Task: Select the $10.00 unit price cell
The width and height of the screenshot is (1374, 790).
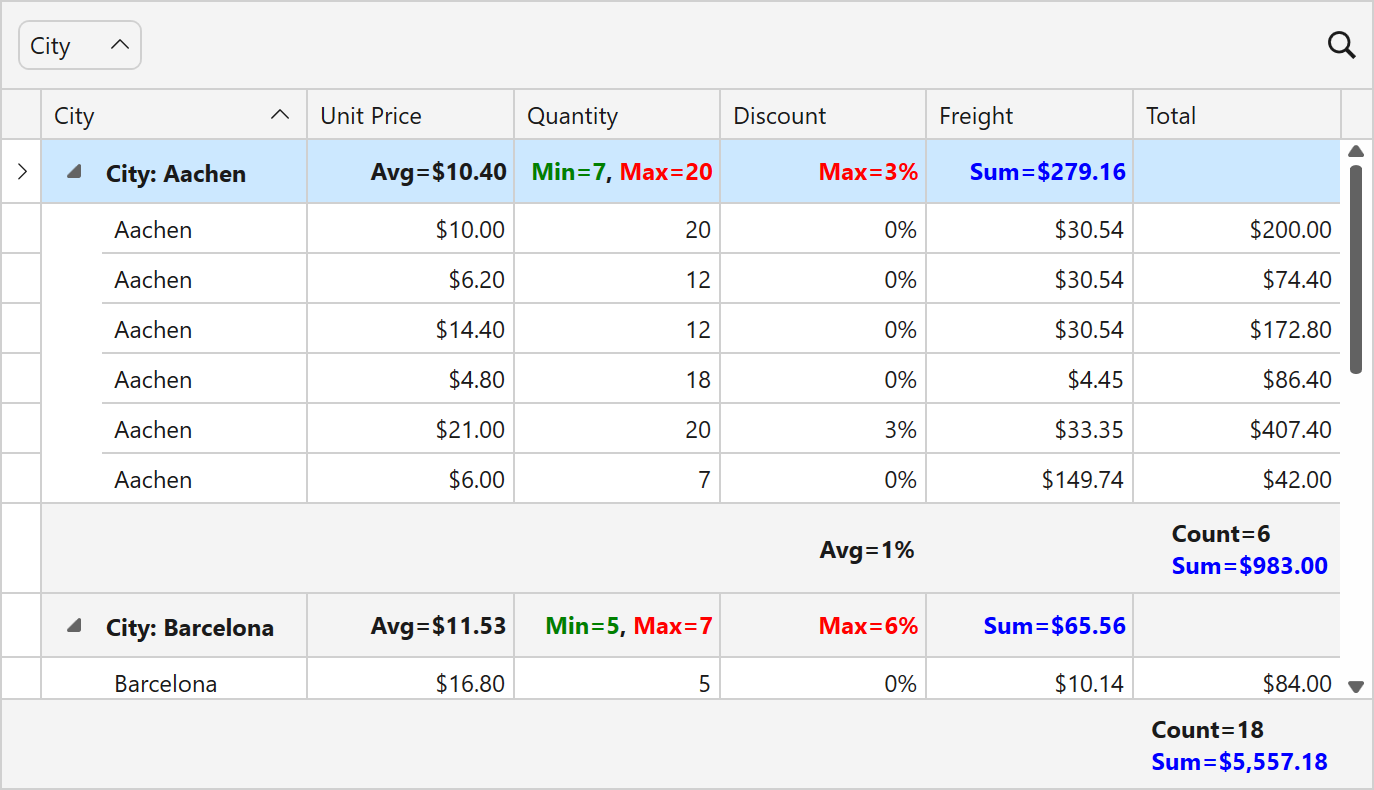Action: [410, 229]
